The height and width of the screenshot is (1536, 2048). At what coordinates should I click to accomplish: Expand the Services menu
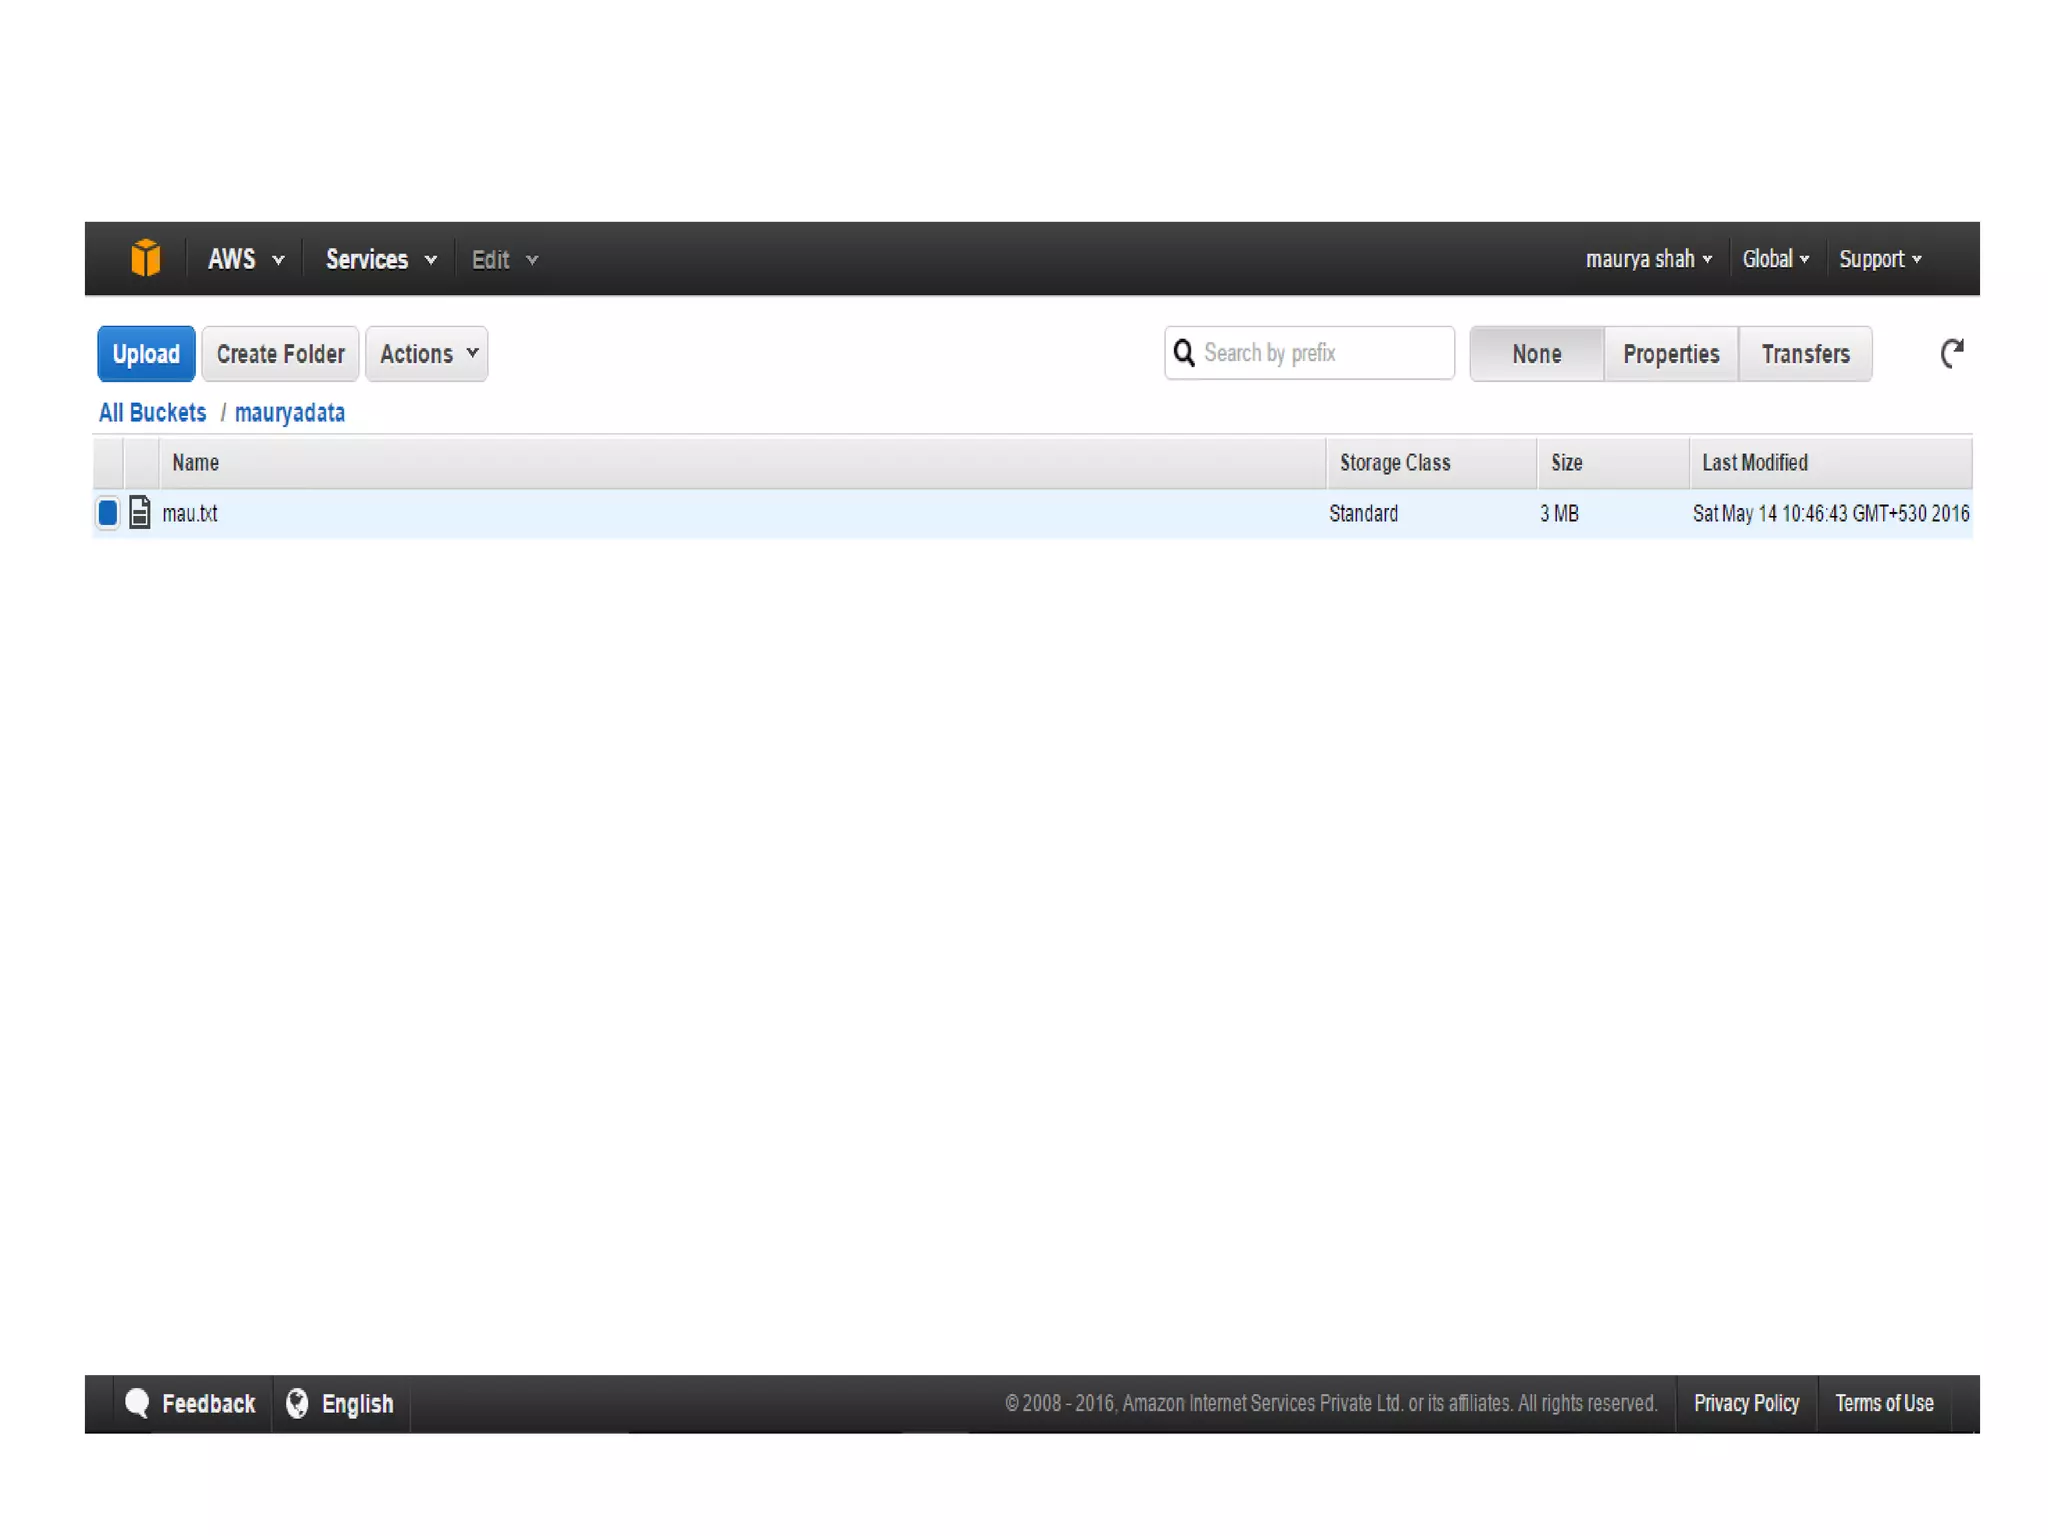(380, 259)
